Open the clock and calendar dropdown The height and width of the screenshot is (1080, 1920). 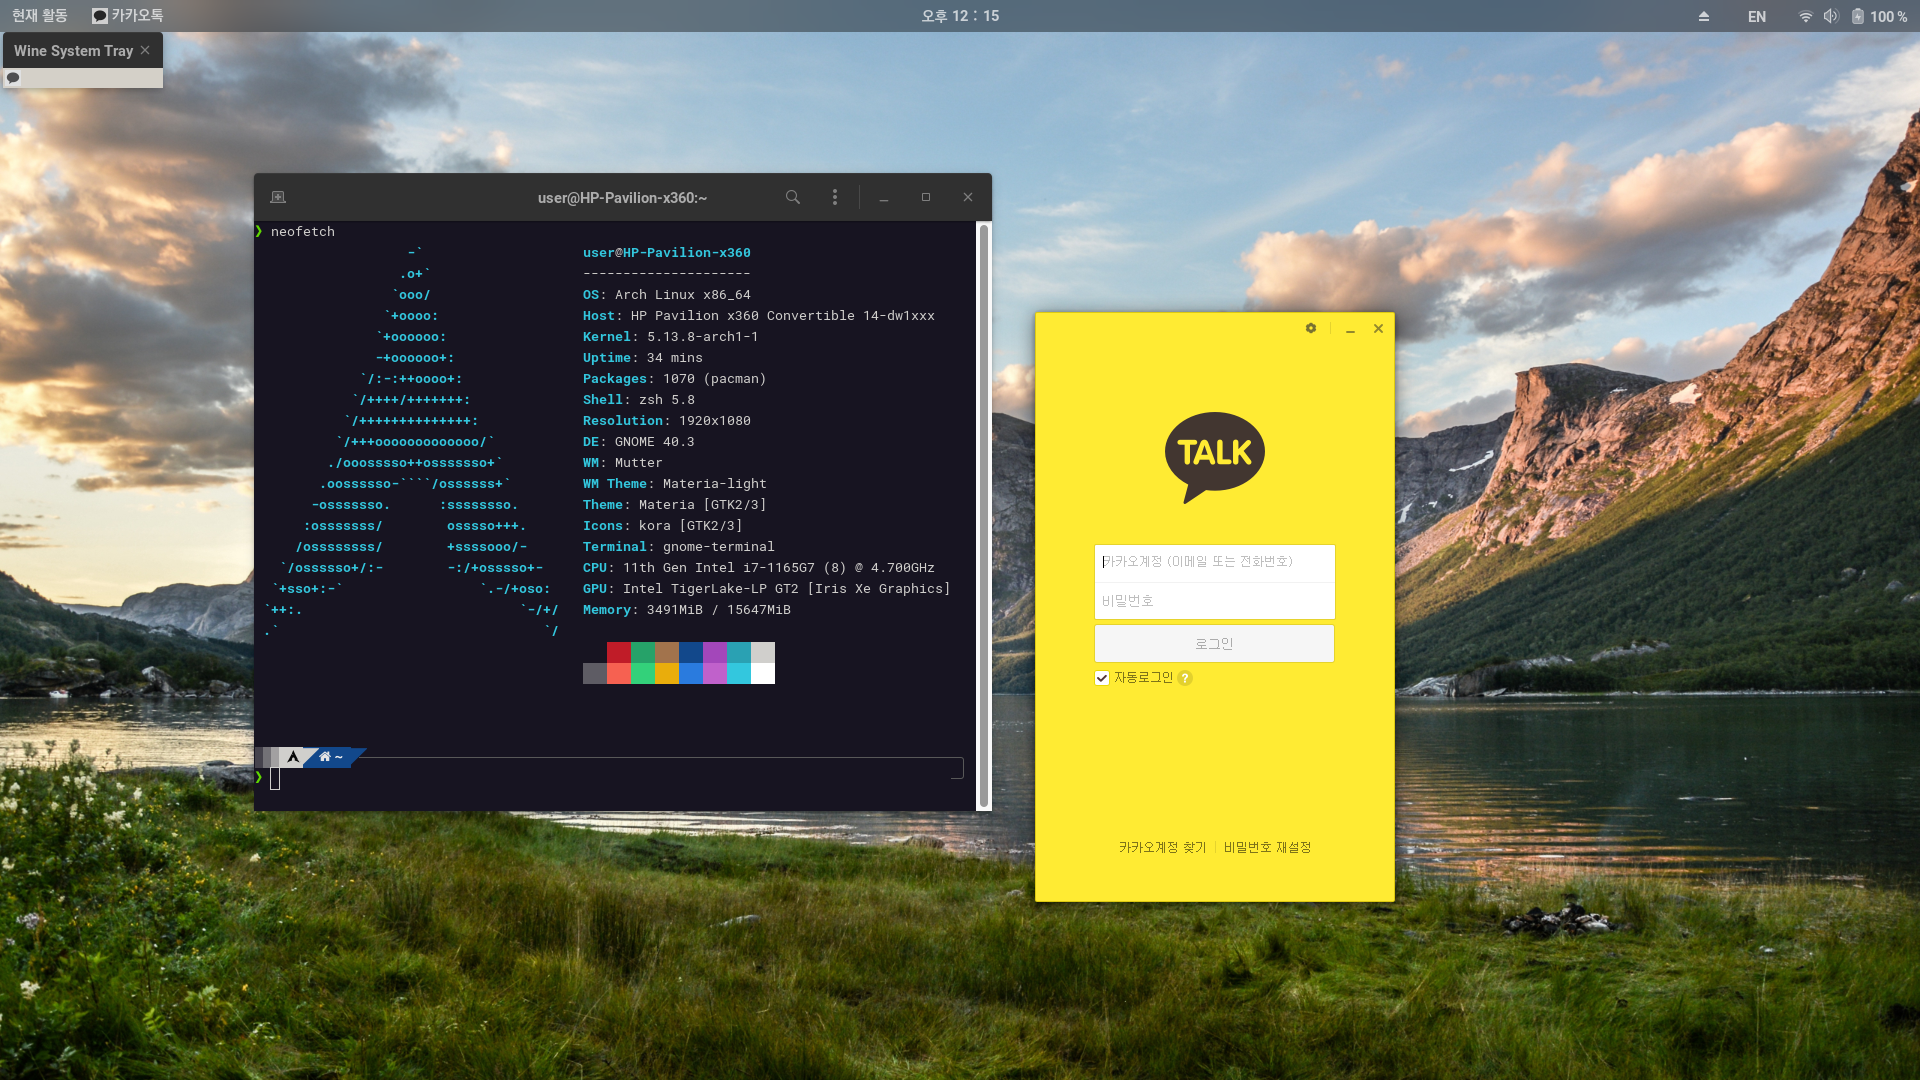click(960, 16)
